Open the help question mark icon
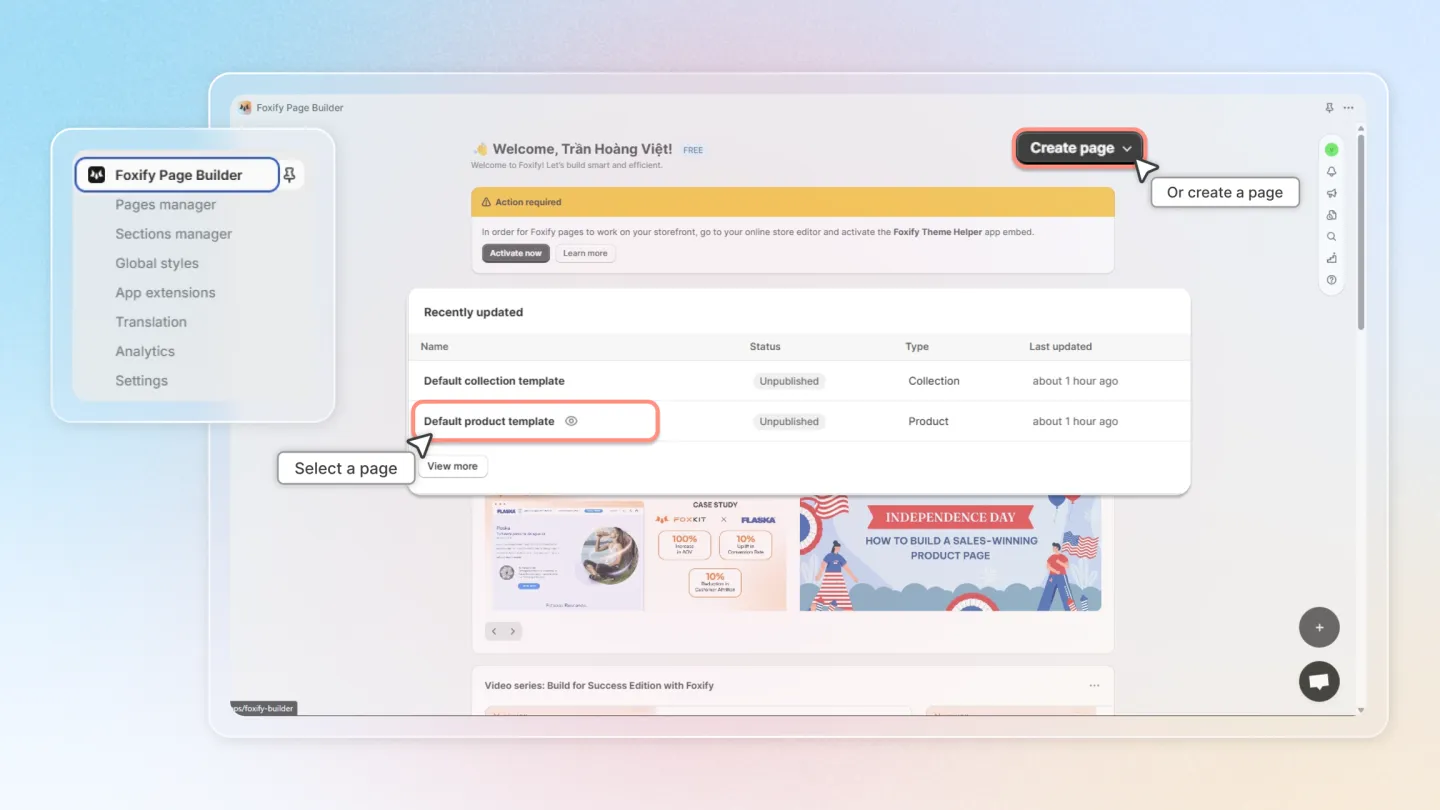1440x810 pixels. (1331, 280)
